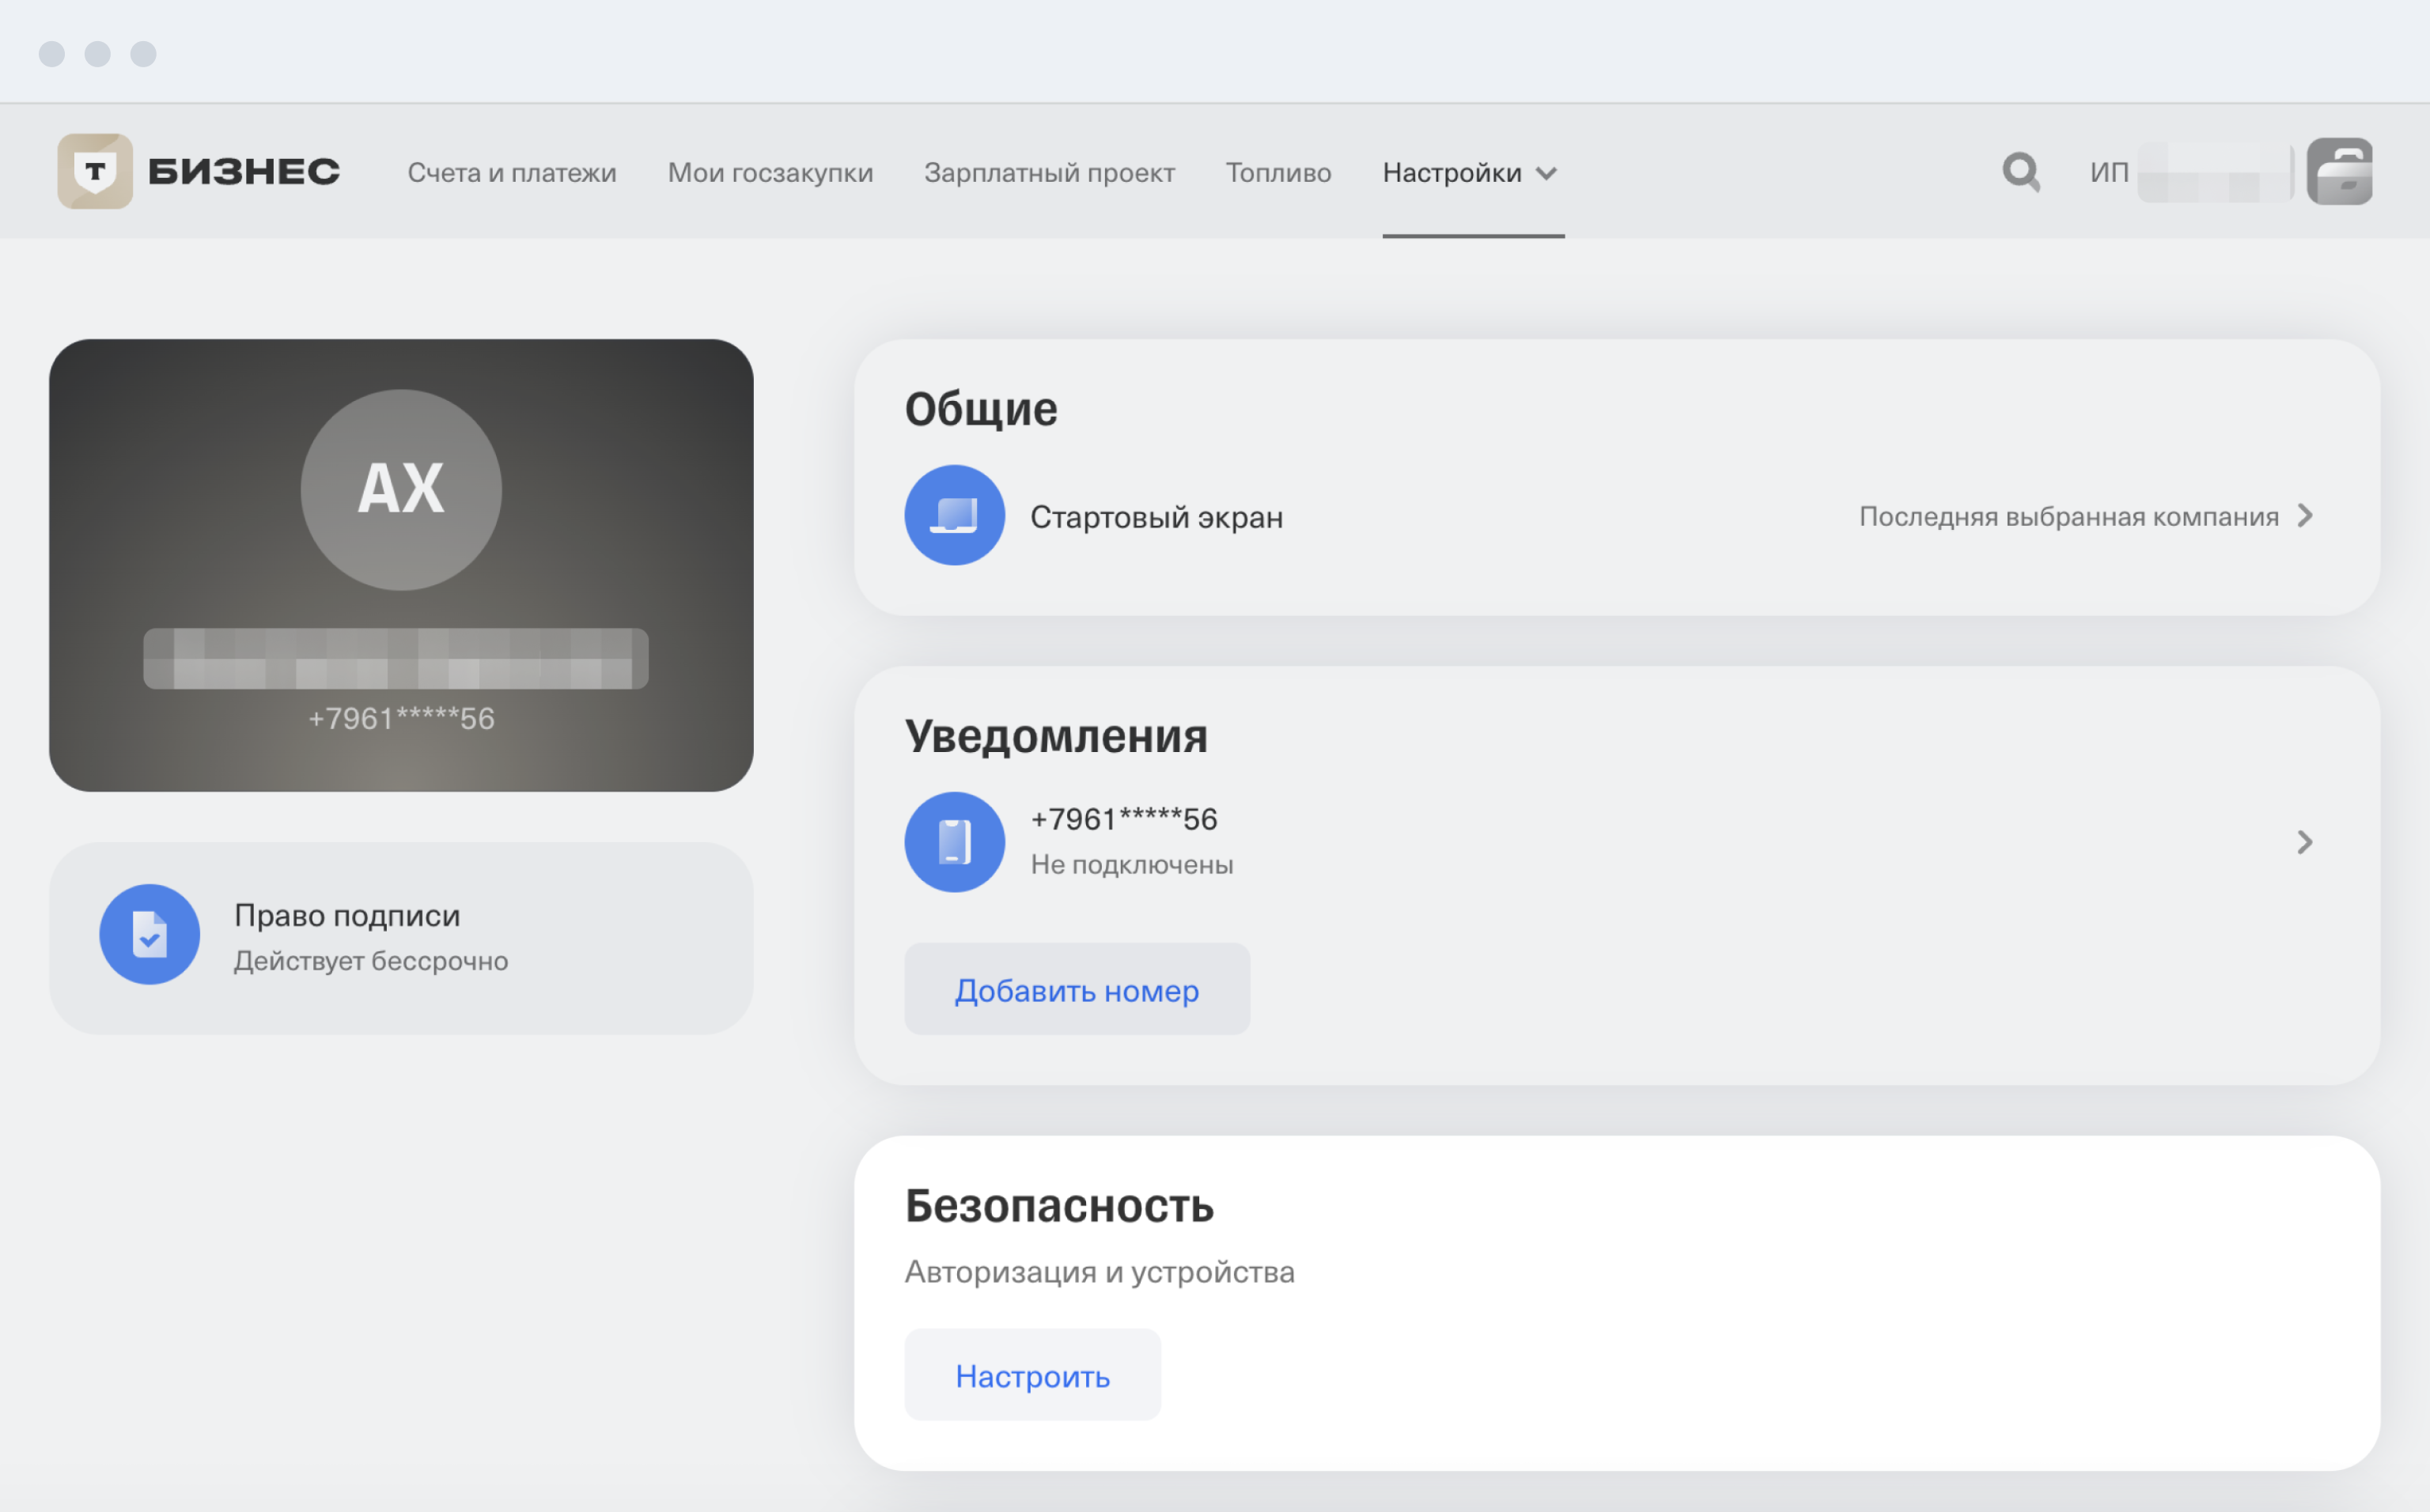2430x1512 pixels.
Task: Open Последняя выбранная компания chevron
Action: 2305,515
